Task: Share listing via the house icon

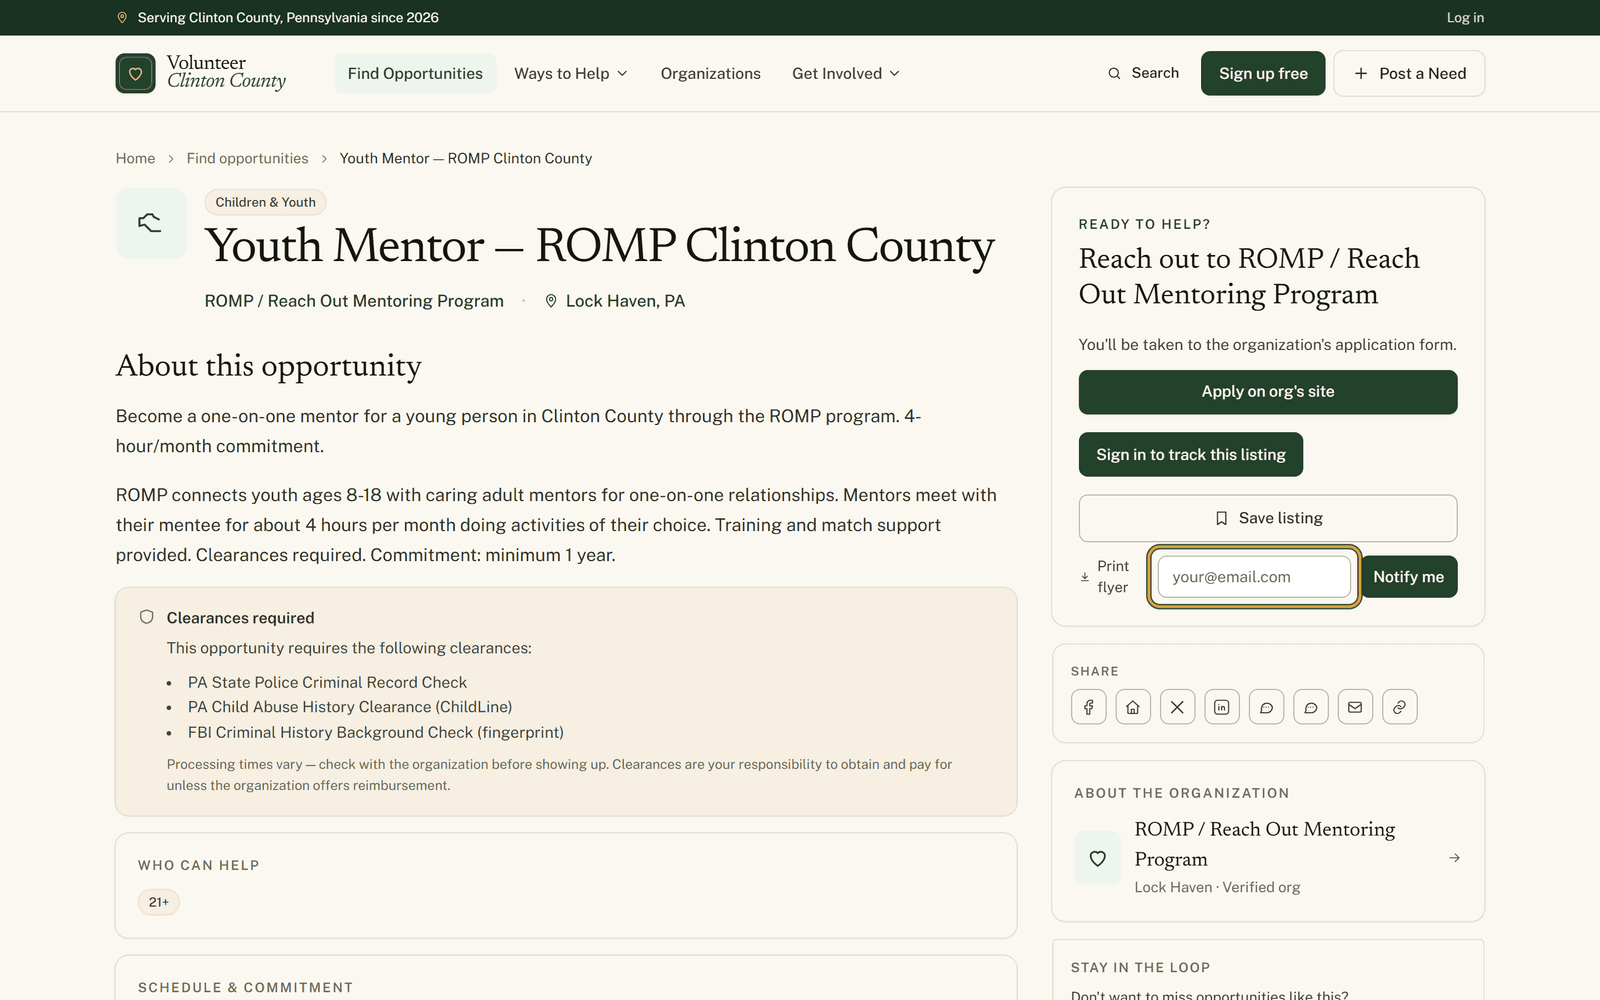Action: coord(1133,707)
